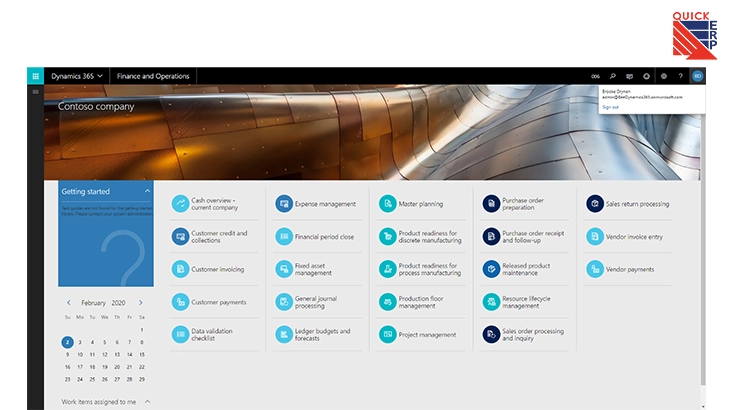Open Sales return processing icon
729x410 pixels.
595,204
